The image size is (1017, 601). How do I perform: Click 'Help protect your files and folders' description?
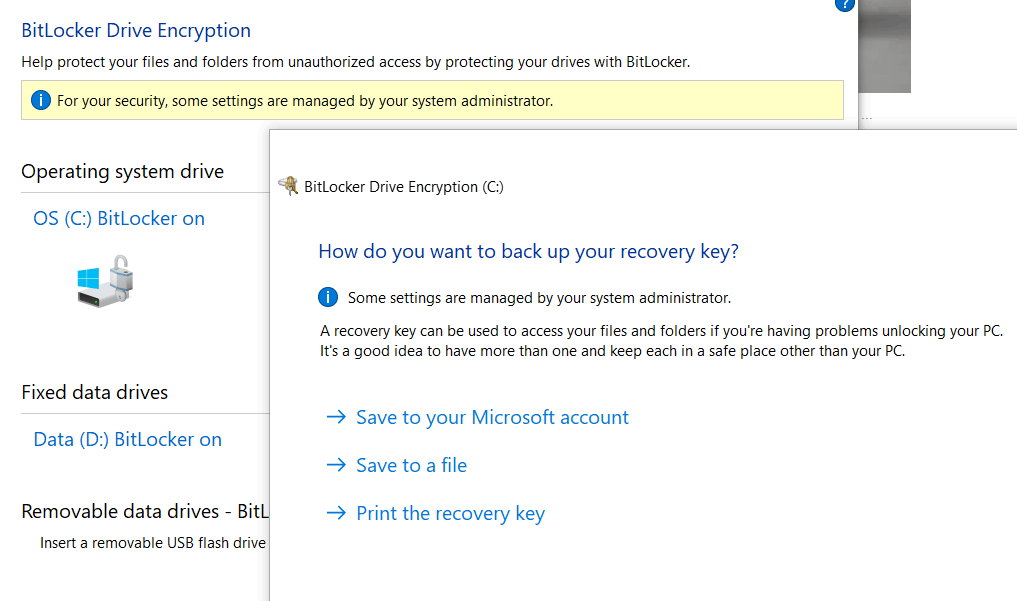click(x=355, y=62)
